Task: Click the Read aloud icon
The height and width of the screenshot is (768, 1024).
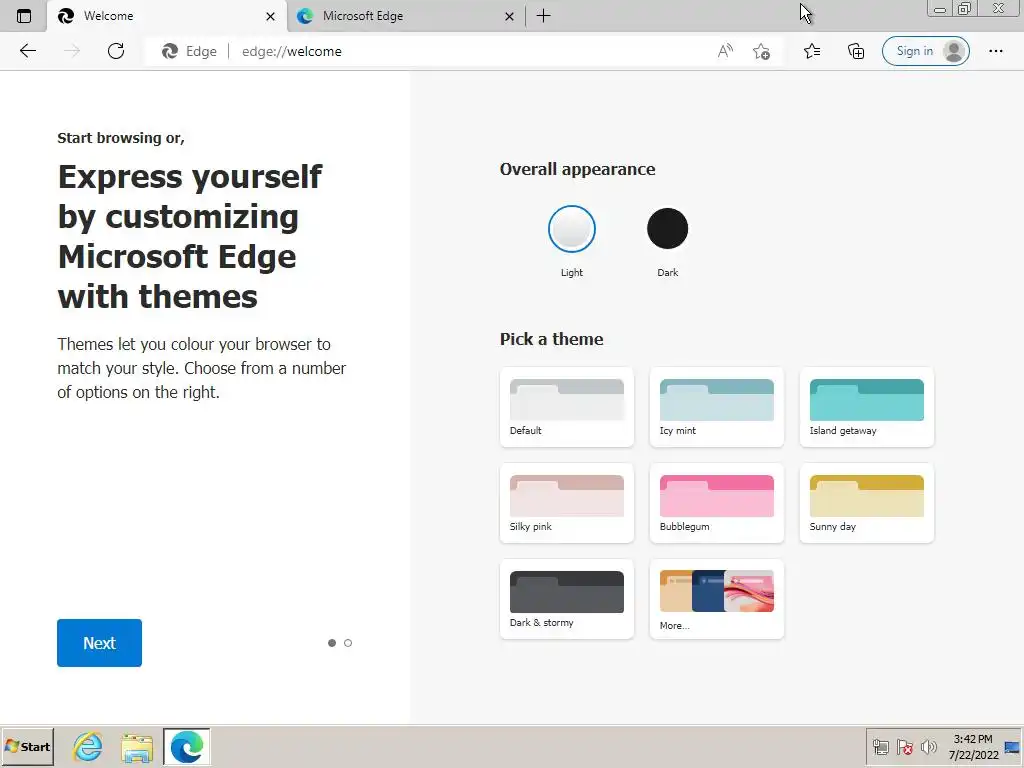Action: 725,51
